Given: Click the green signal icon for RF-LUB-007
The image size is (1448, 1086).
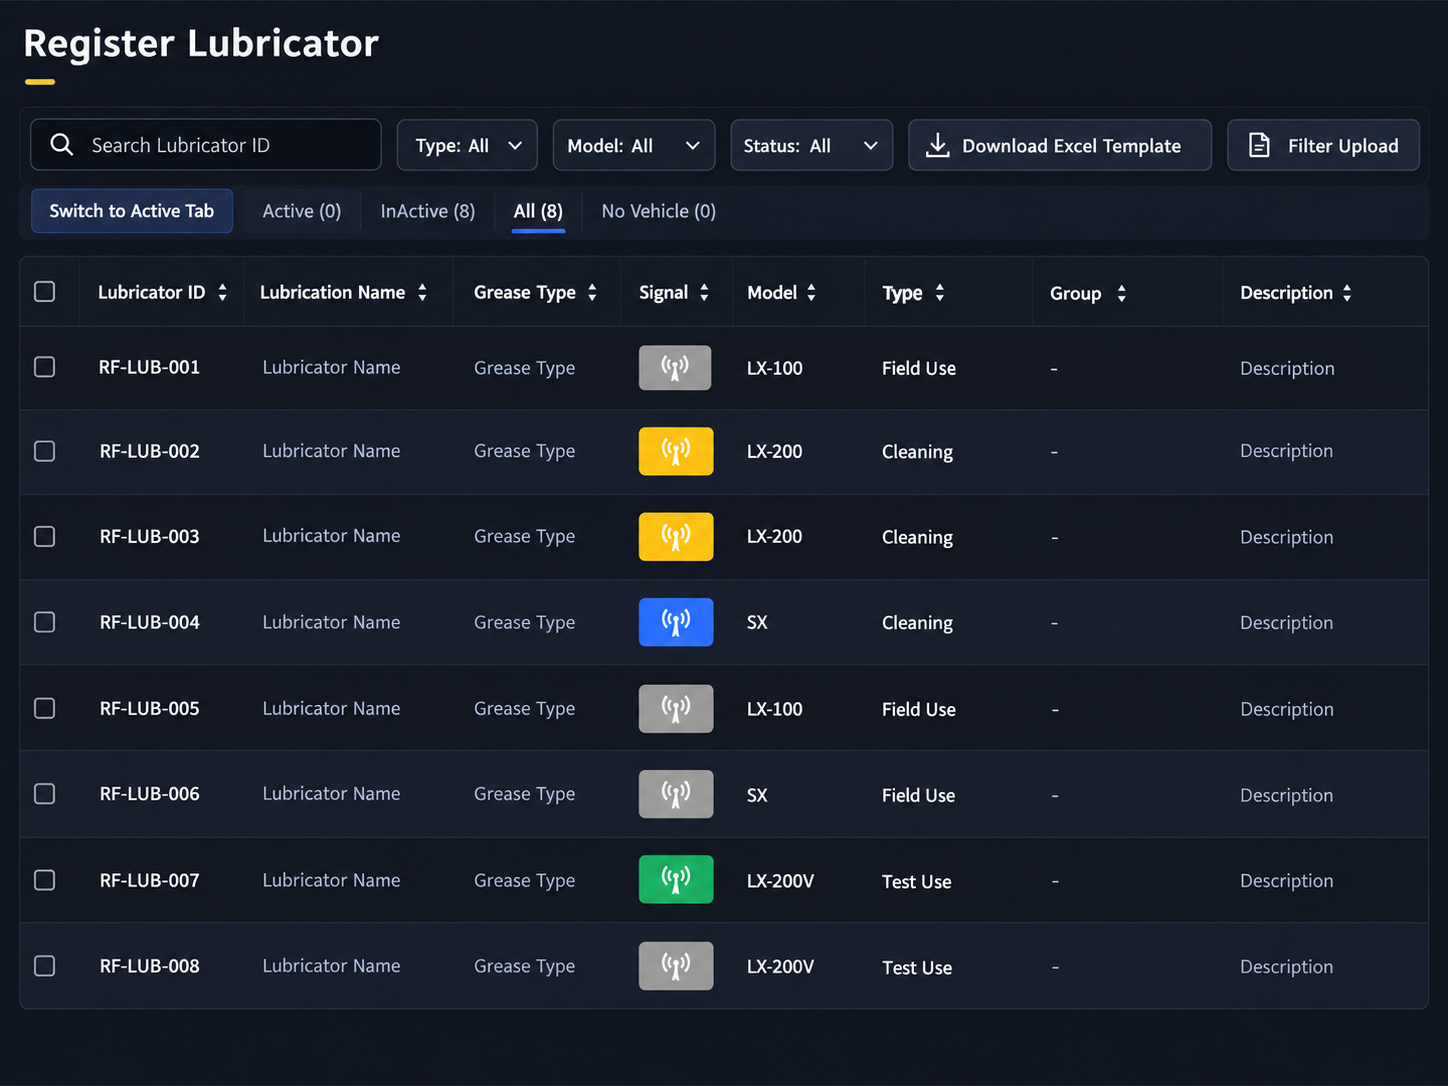Looking at the screenshot, I should [676, 880].
